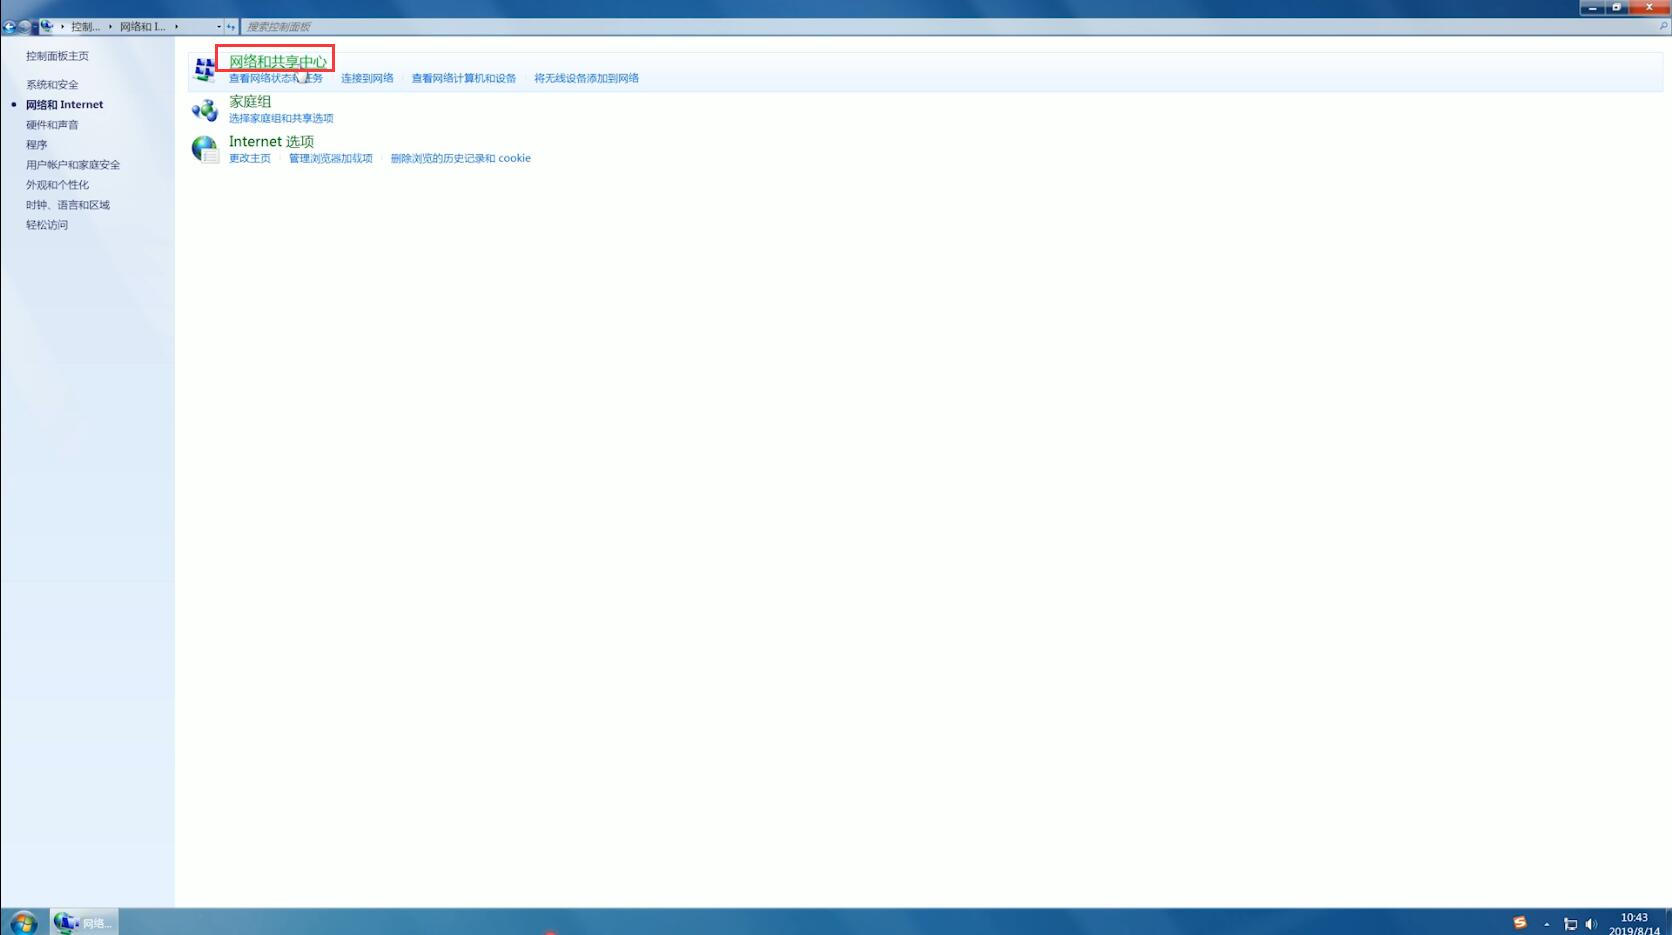This screenshot has width=1672, height=935.
Task: Select 轻松访问 in sidebar
Action: pyautogui.click(x=47, y=225)
